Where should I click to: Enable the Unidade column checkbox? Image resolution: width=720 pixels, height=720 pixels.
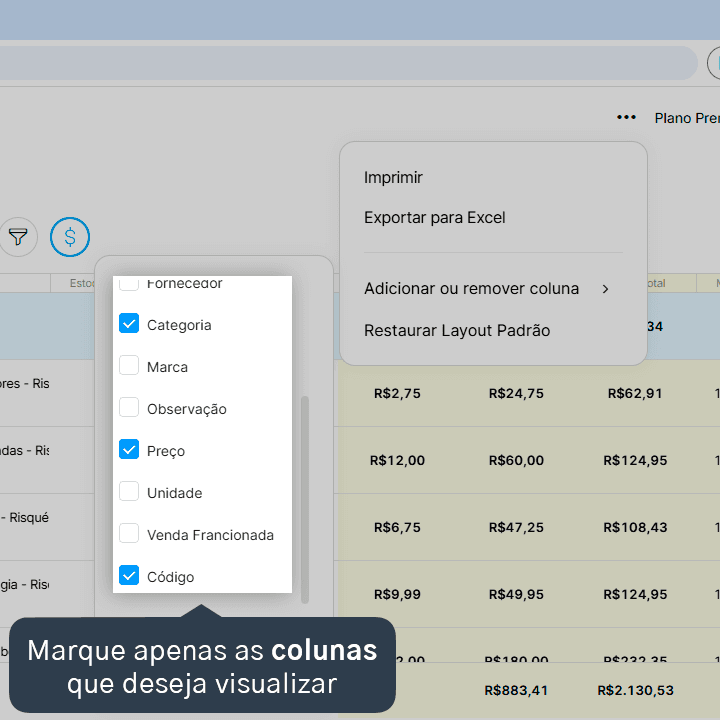[x=129, y=491]
